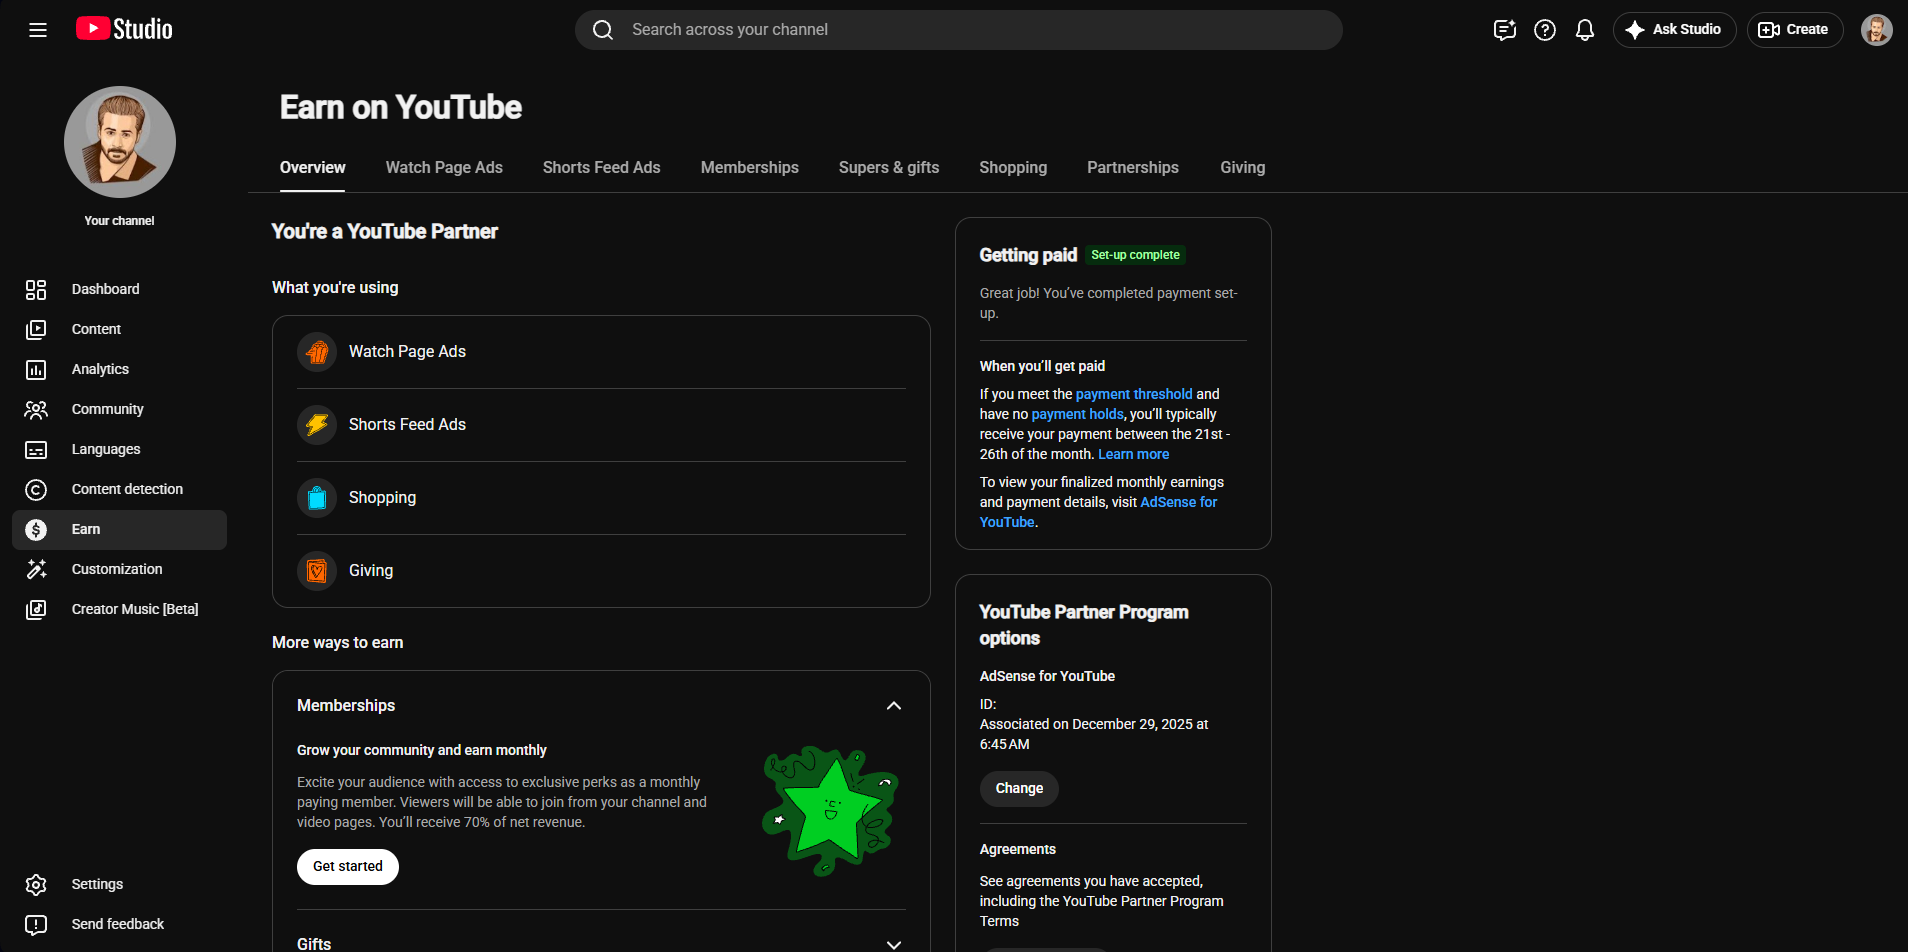Image resolution: width=1908 pixels, height=952 pixels.
Task: Go to Dashboard in the sidebar
Action: tap(120, 289)
